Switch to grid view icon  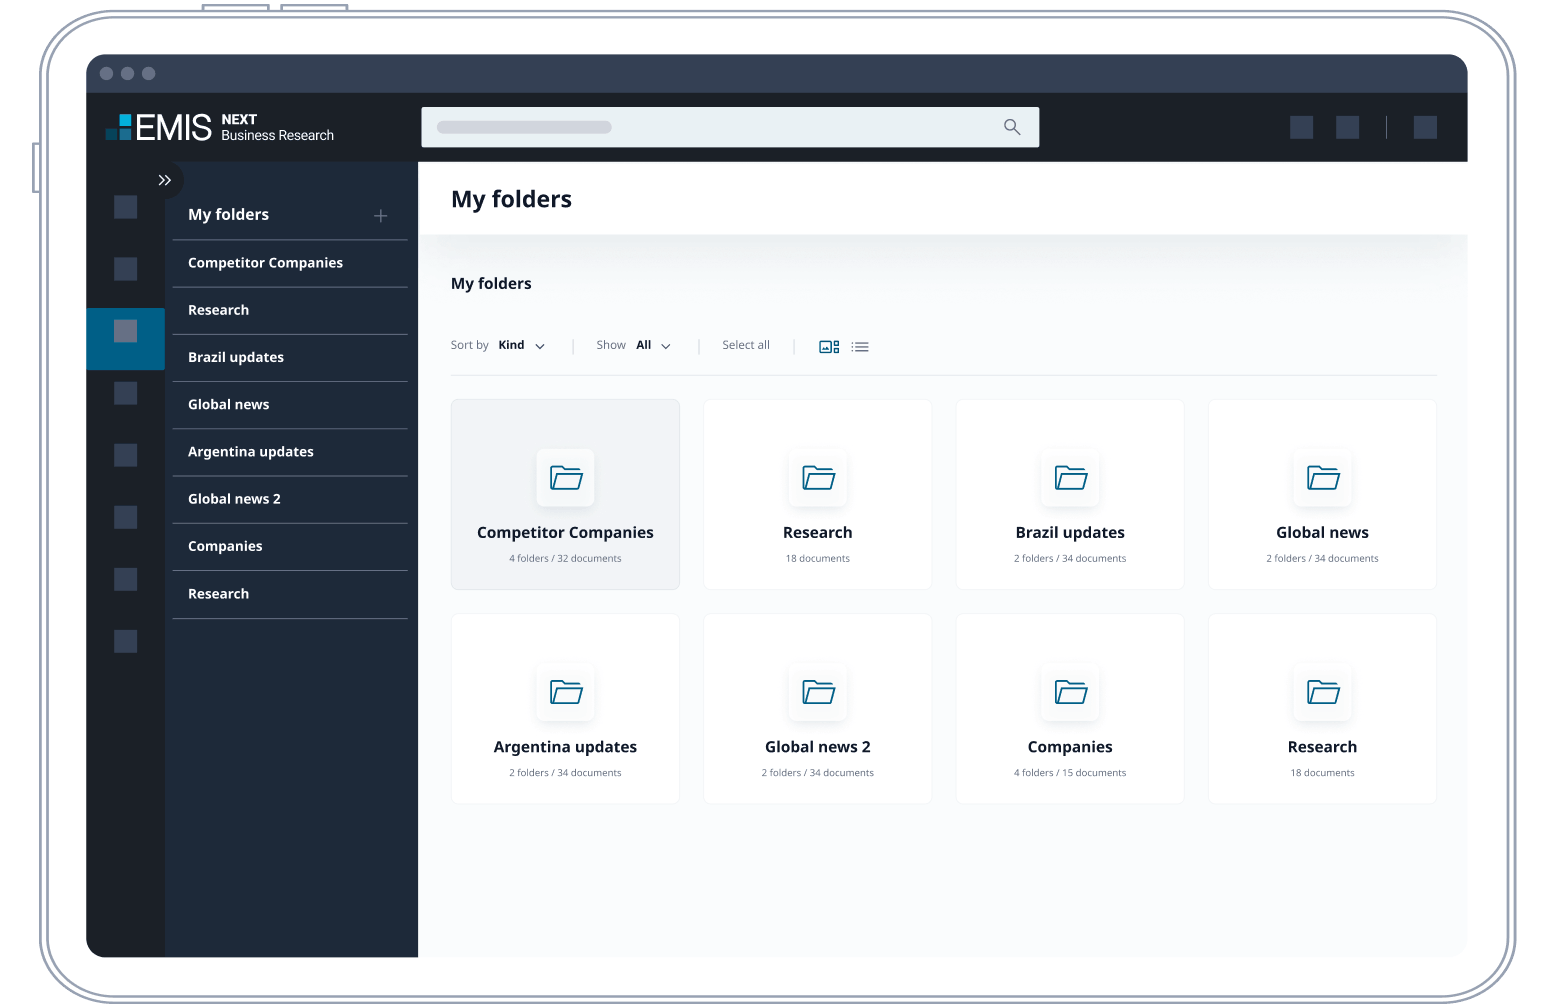point(829,347)
